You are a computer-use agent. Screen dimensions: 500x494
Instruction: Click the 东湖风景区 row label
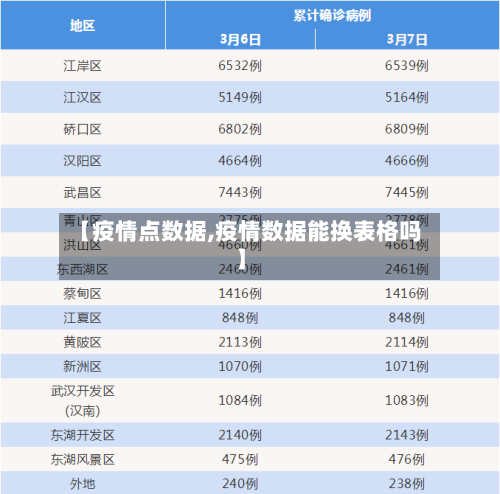tap(83, 460)
